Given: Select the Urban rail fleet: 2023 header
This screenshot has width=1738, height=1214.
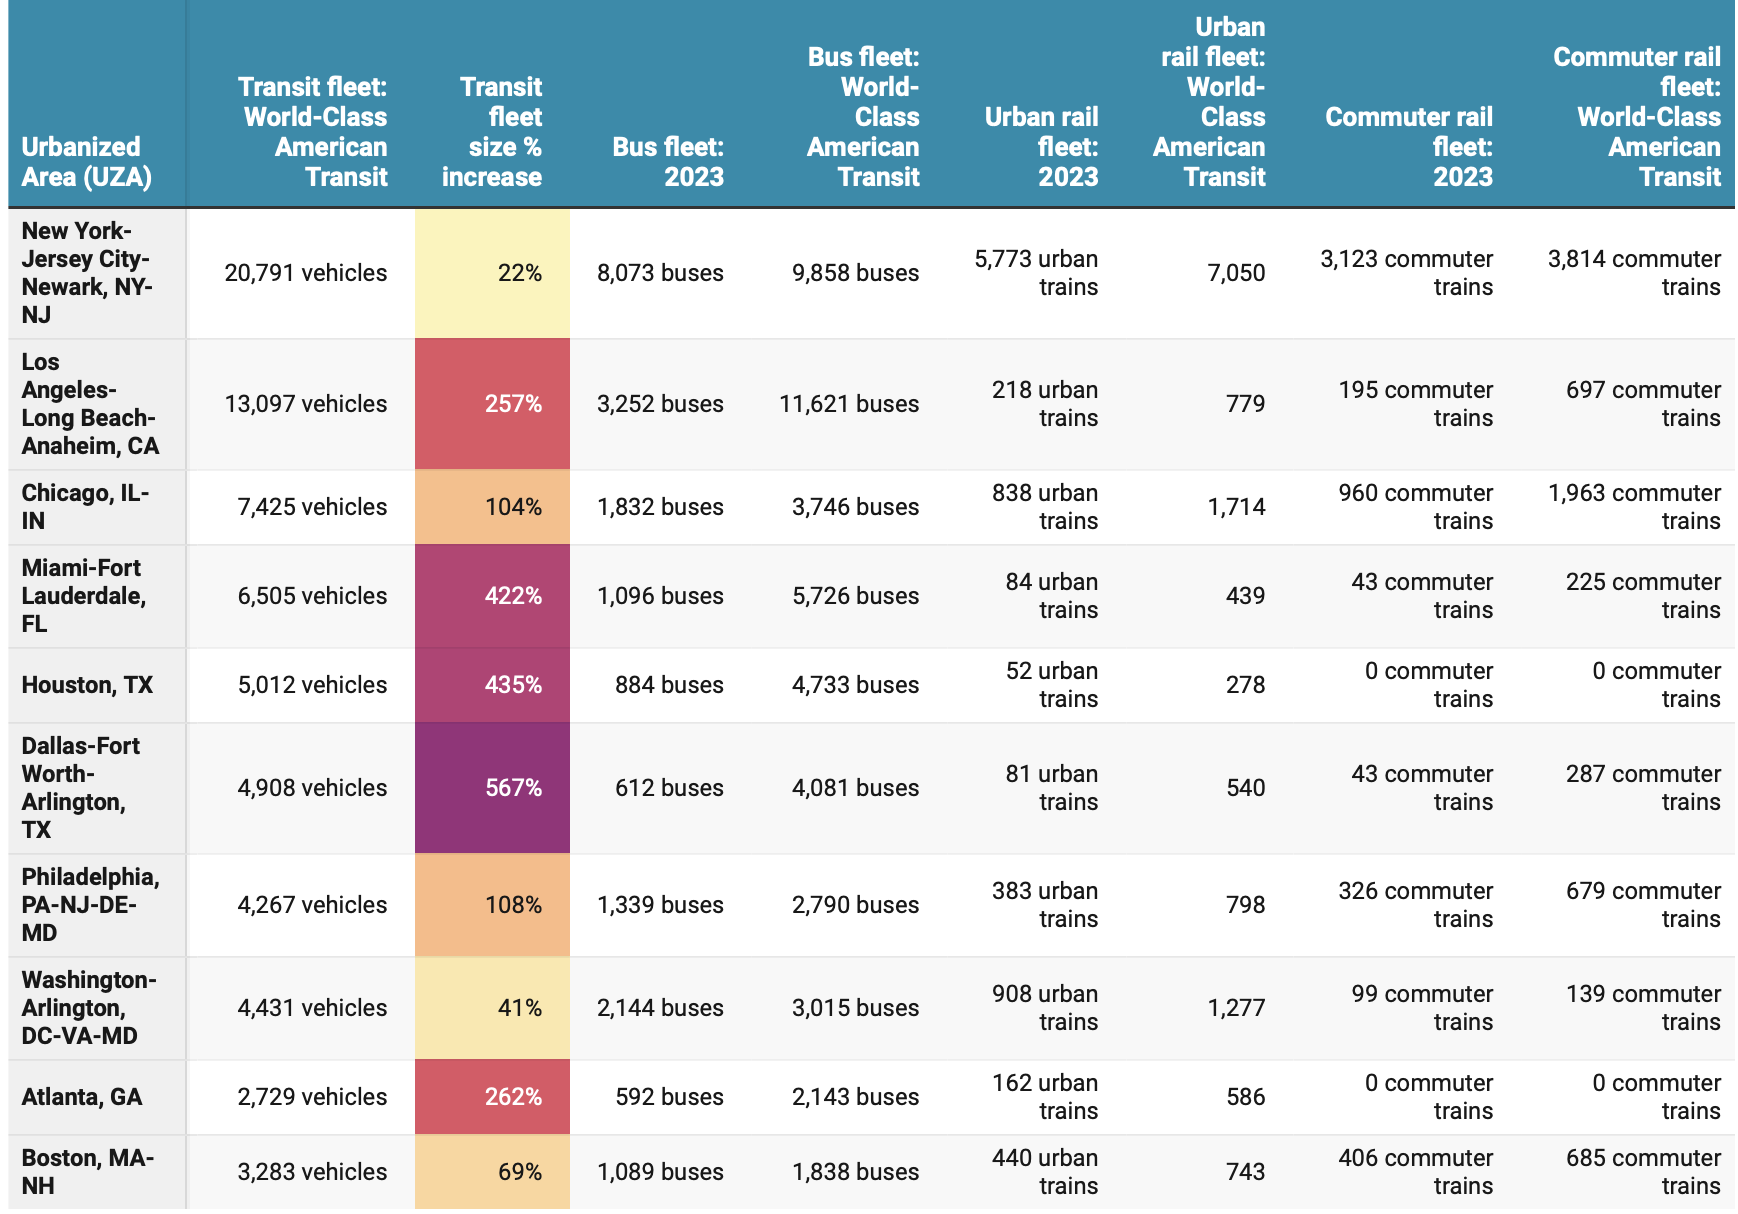Looking at the screenshot, I should tap(1041, 146).
